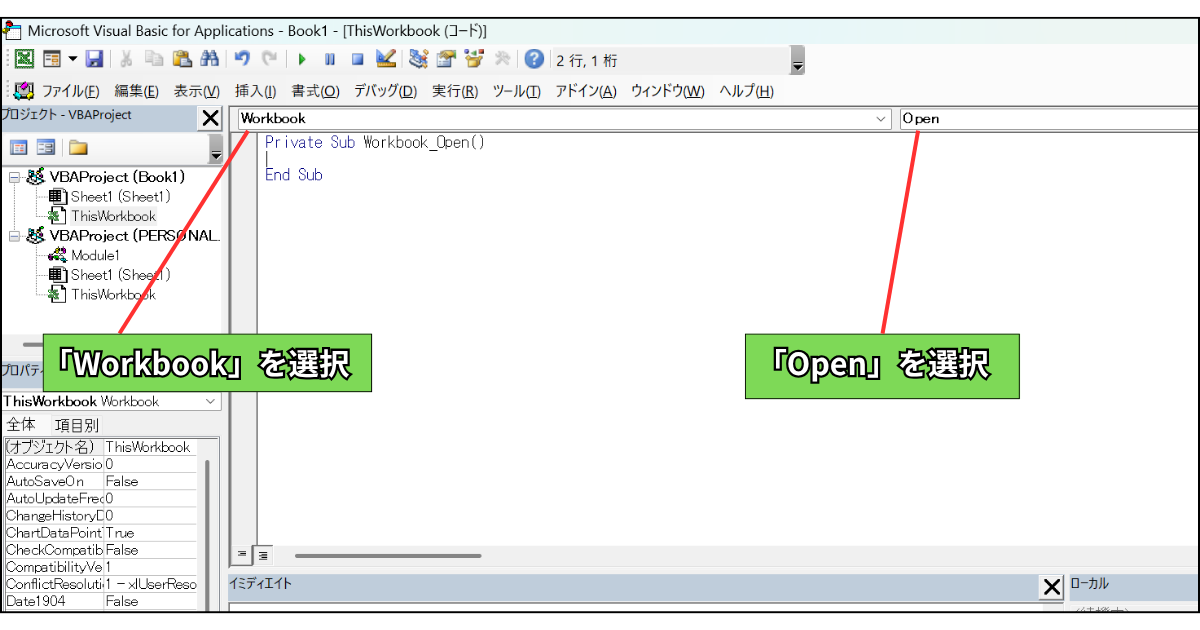The image size is (1200, 630).
Task: Click the Break pause icon
Action: coord(330,59)
